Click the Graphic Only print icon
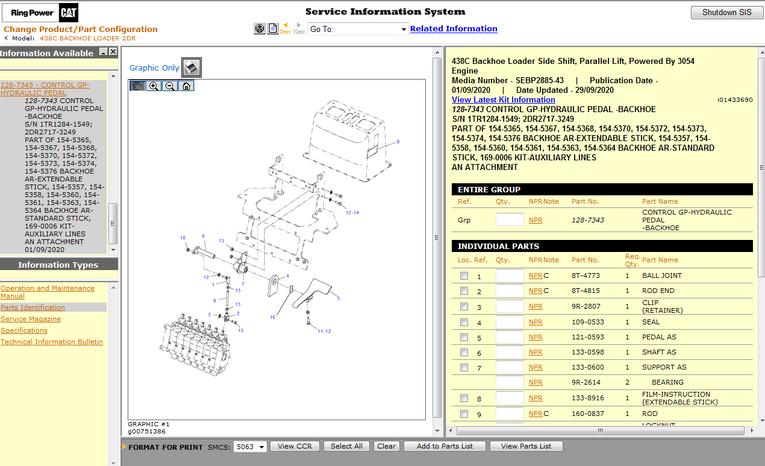This screenshot has height=466, width=765. click(193, 67)
